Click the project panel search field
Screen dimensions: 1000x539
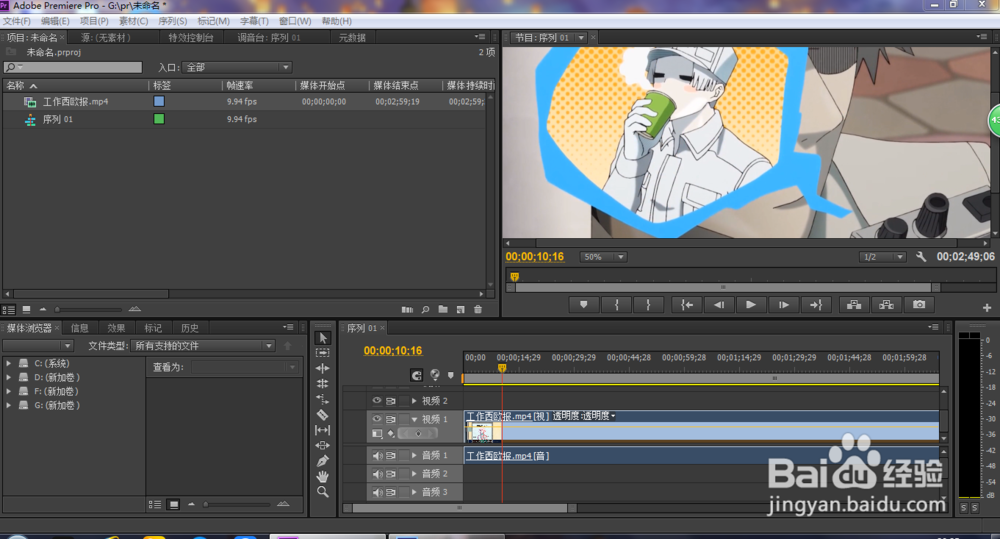click(x=73, y=67)
